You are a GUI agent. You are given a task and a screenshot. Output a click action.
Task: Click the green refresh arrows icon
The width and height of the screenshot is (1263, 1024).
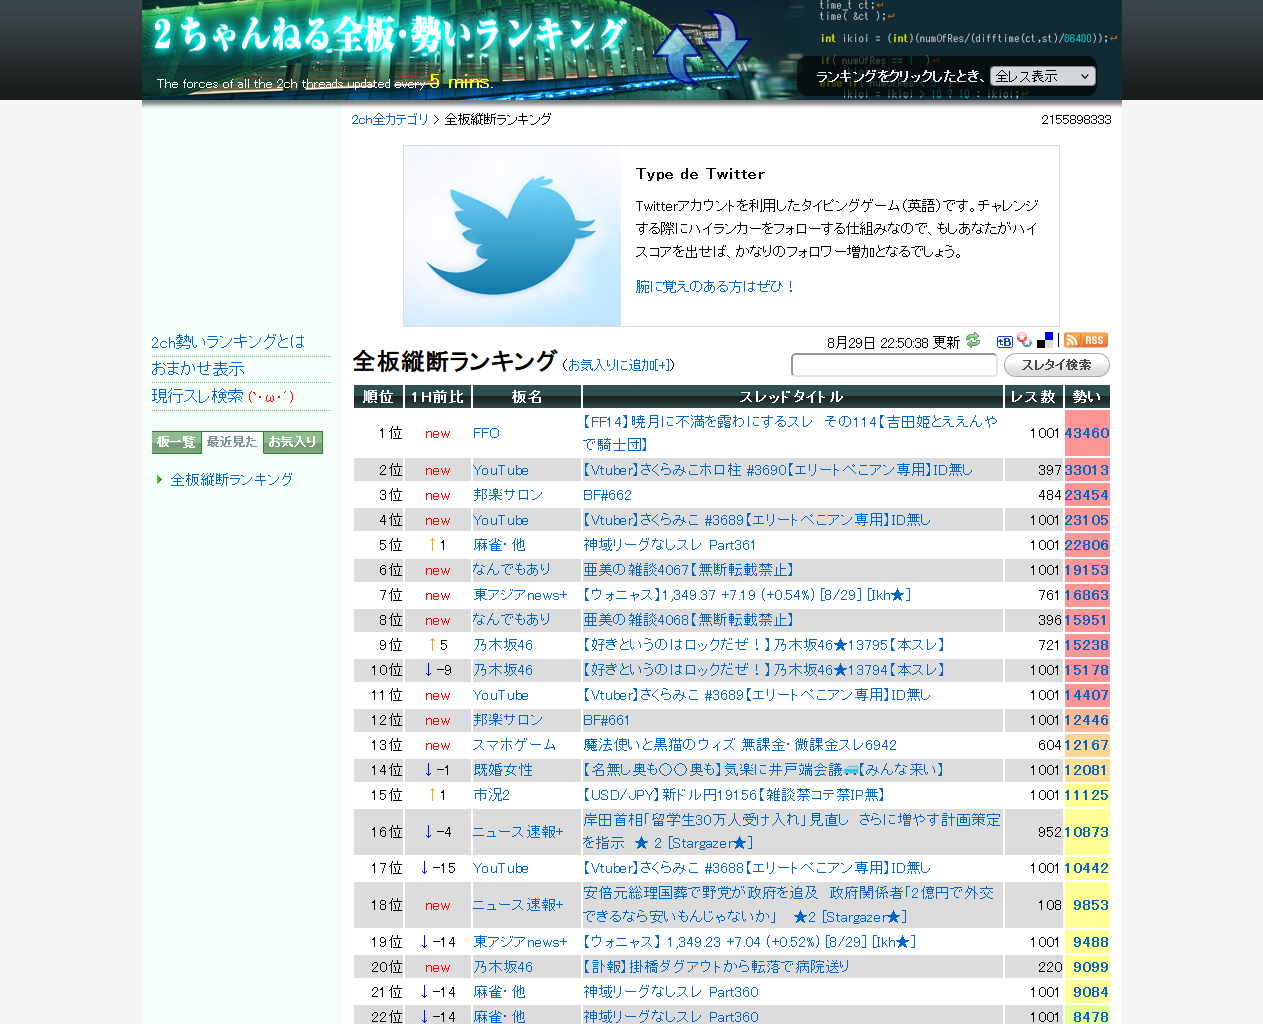click(973, 341)
